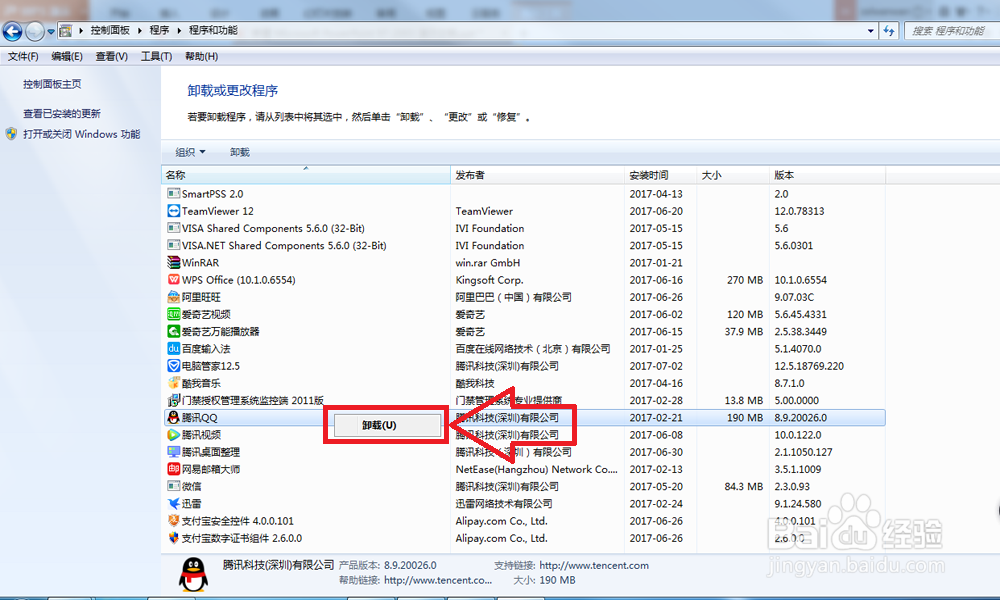Click the refresh button beside address bar
This screenshot has width=1000, height=600.
tap(889, 31)
